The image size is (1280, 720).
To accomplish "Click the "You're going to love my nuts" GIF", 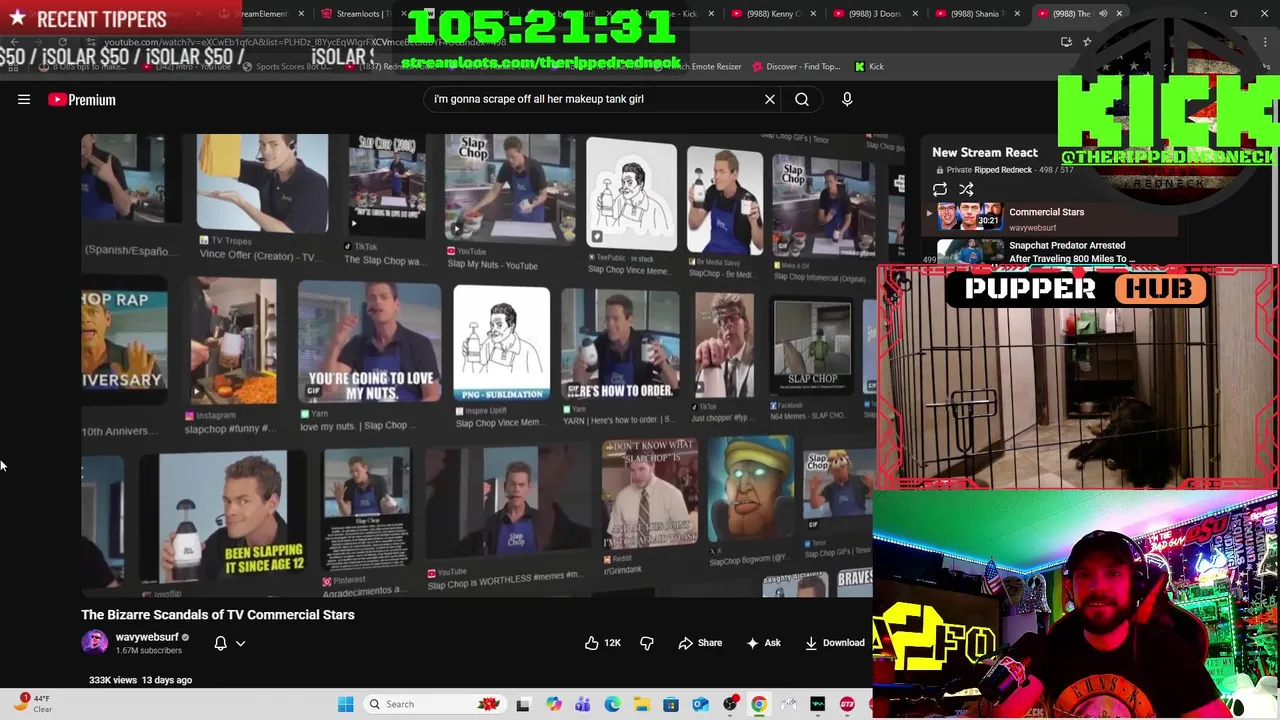I will pos(369,343).
